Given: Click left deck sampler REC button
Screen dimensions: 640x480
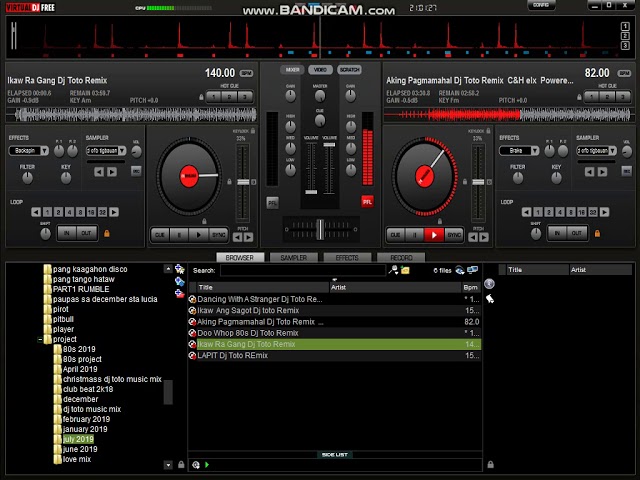Looking at the screenshot, I should pos(136,171).
